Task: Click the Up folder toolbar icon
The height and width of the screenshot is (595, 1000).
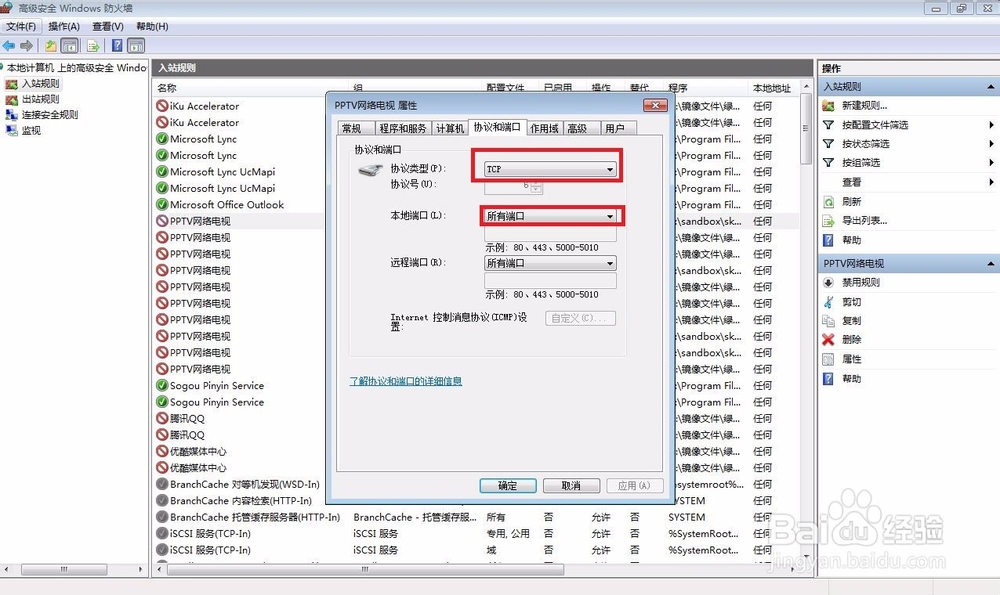Action: click(x=50, y=46)
